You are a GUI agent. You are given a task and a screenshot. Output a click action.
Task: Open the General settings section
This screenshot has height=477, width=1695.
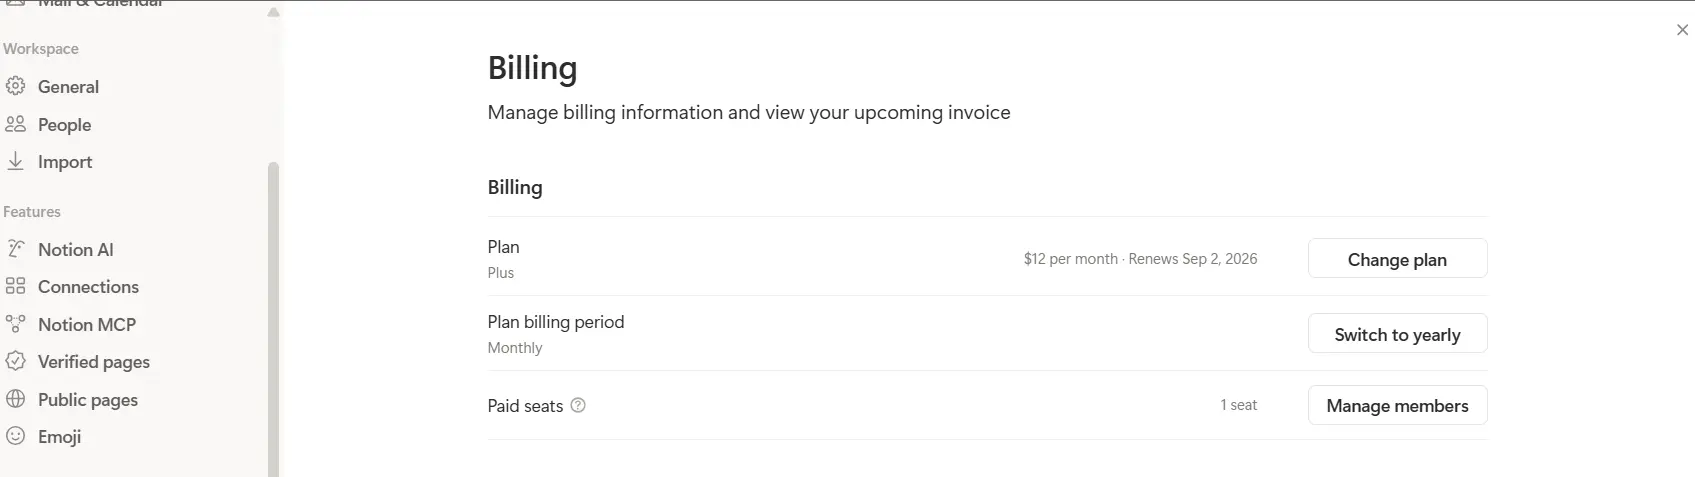tap(68, 87)
